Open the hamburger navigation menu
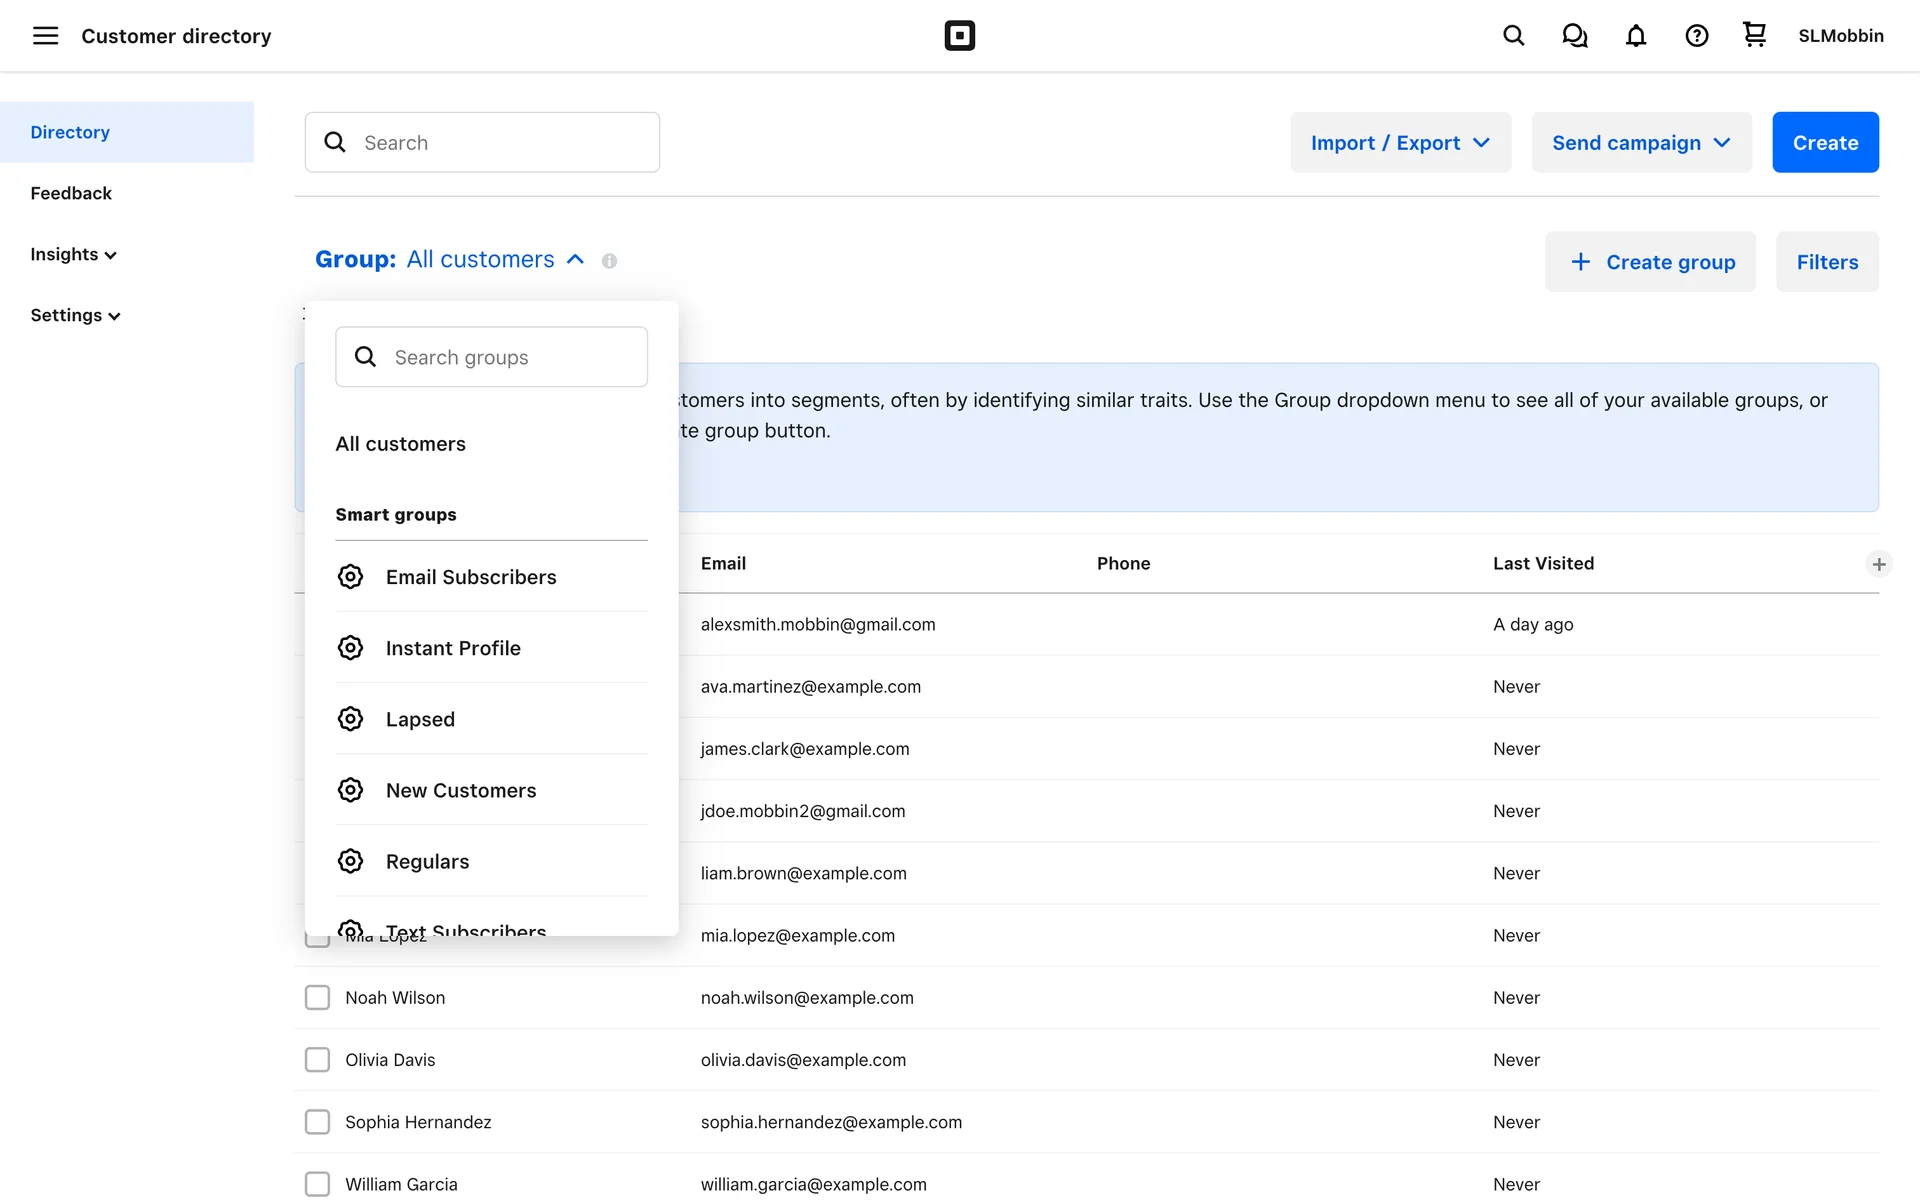Viewport: 1920px width, 1200px height. (x=45, y=36)
